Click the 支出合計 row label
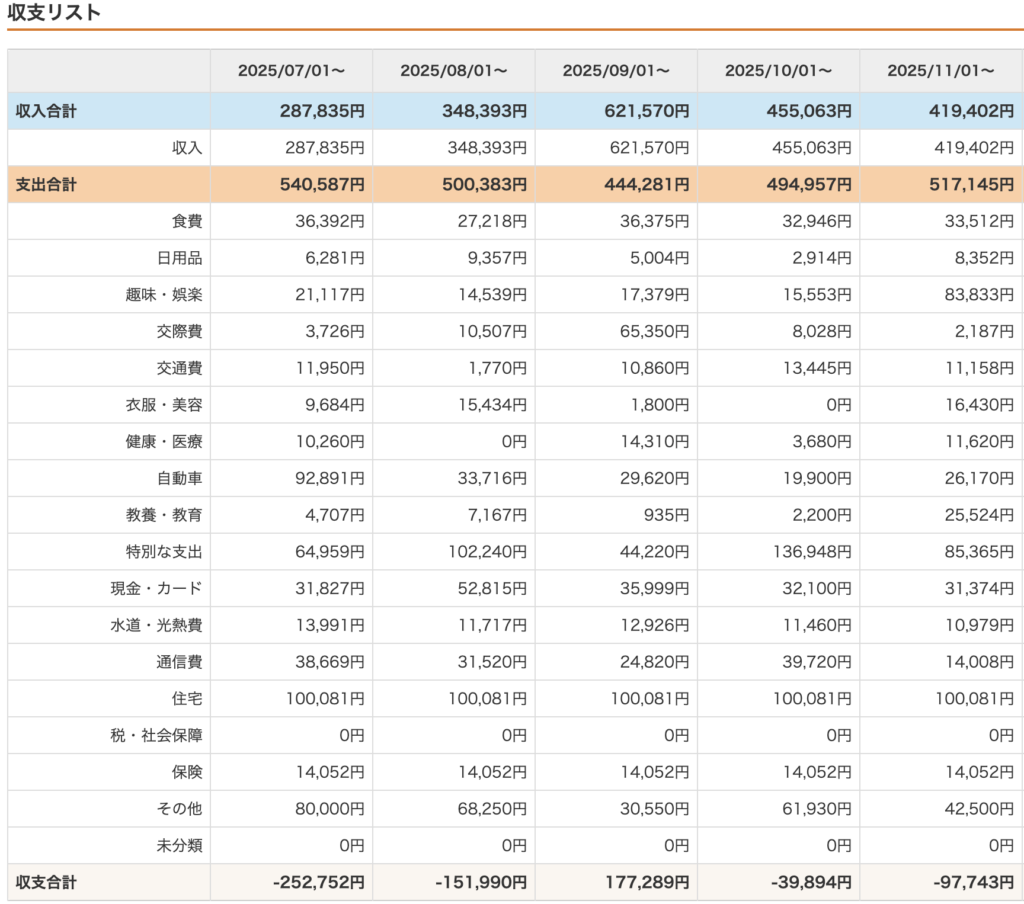Viewport: 1024px width, 904px height. point(46,184)
